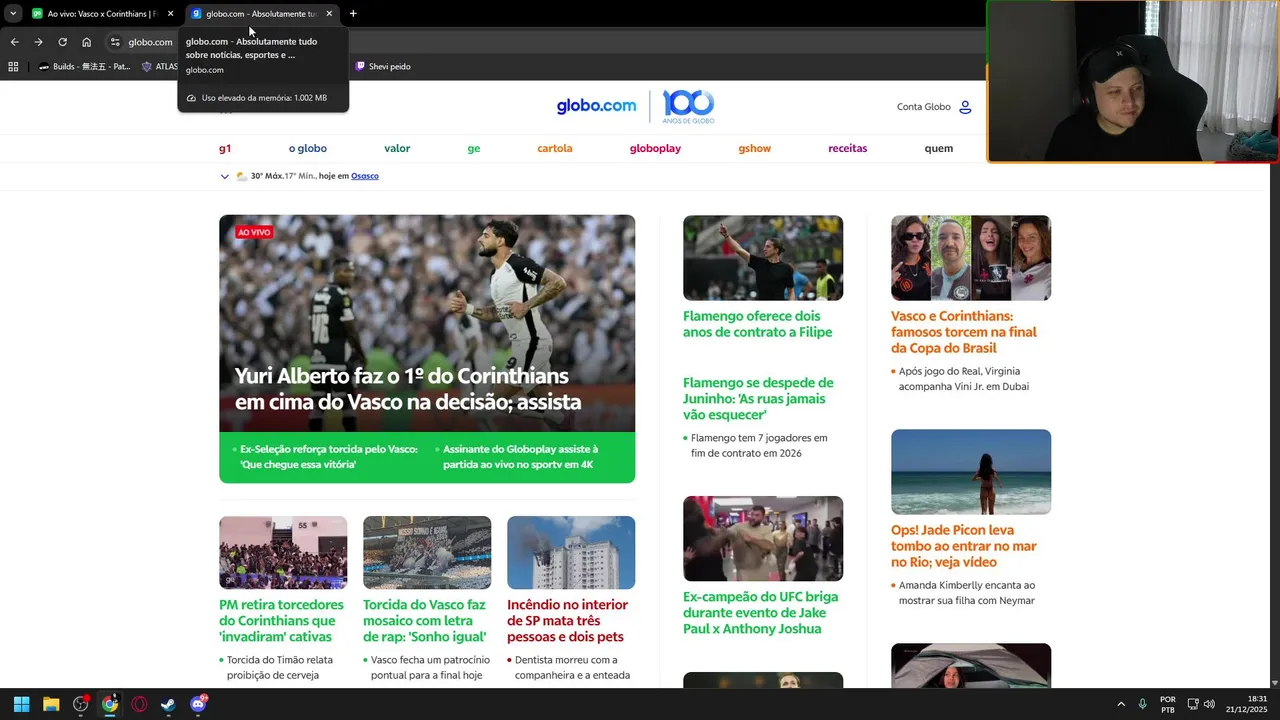Open the volume speaker icon
Image resolution: width=1280 pixels, height=720 pixels.
[x=1209, y=704]
